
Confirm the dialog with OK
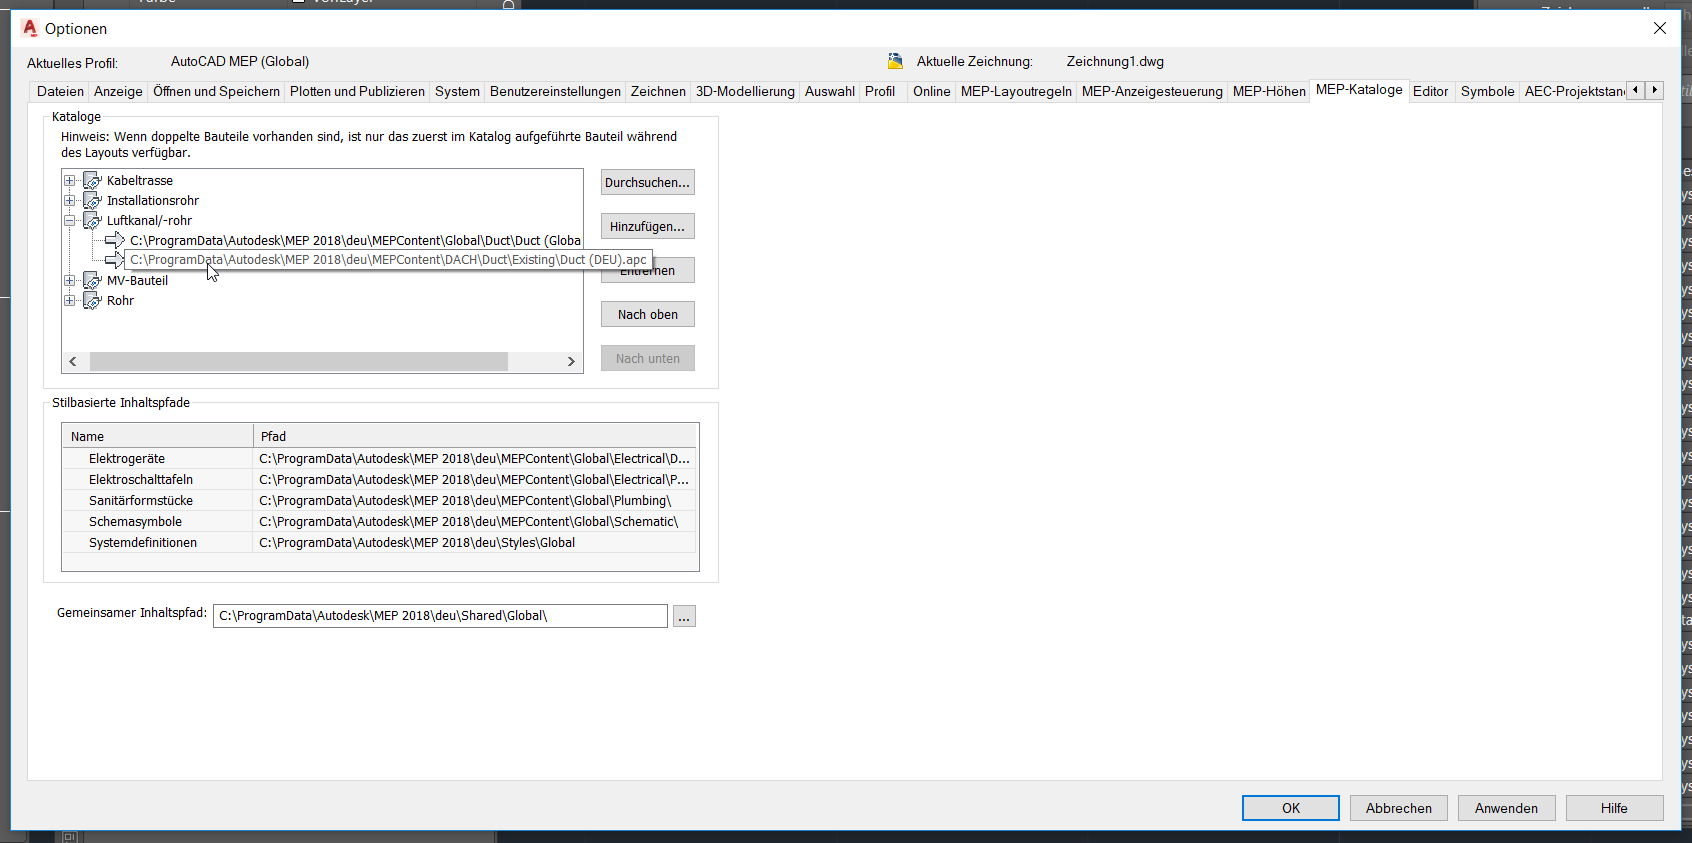tap(1291, 808)
